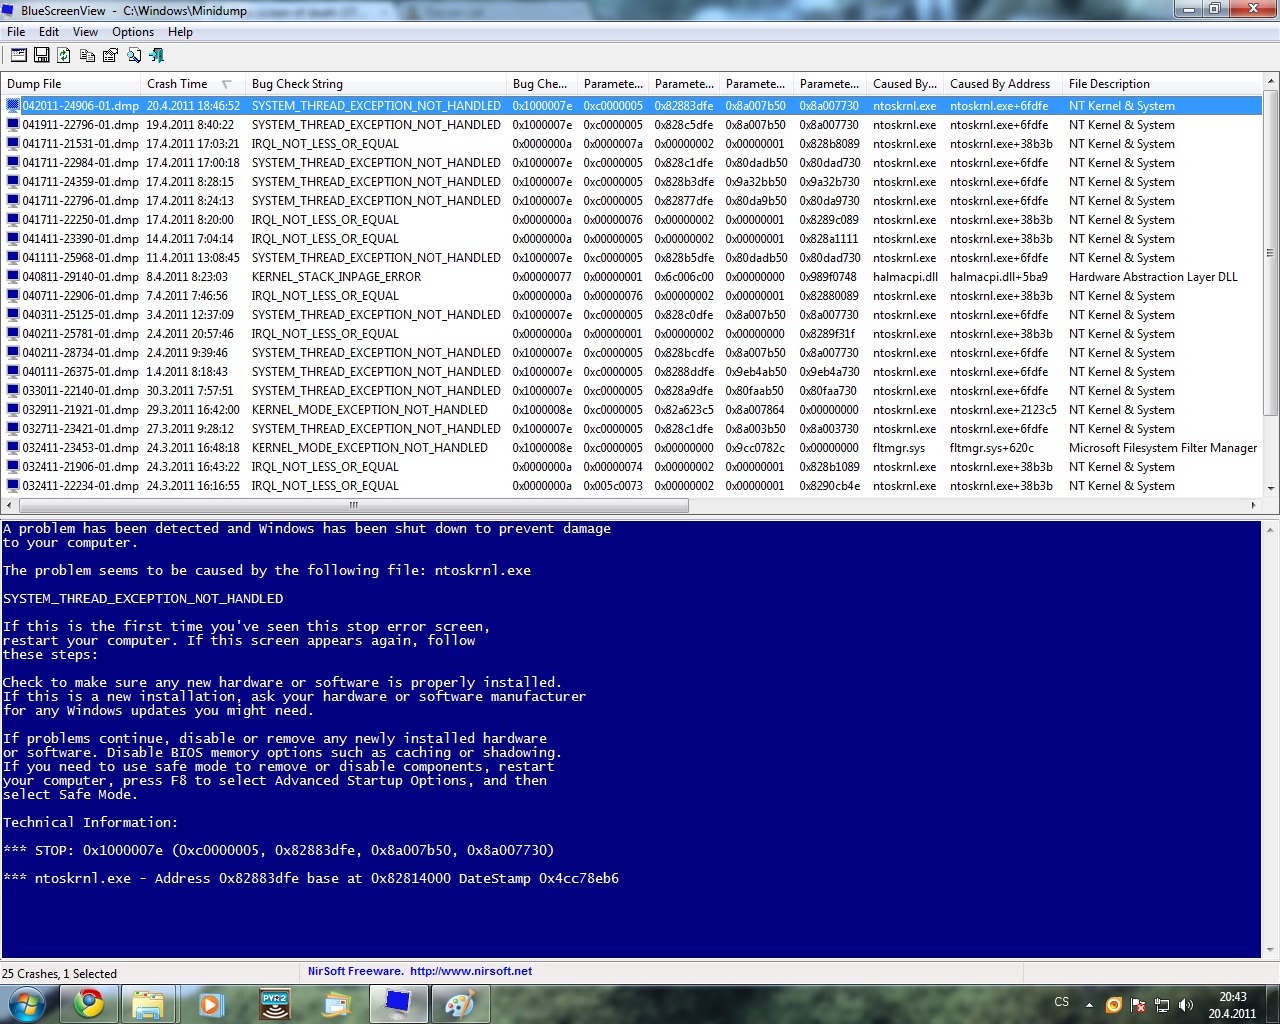1280x1024 pixels.
Task: Click the crash list scroll-down arrow
Action: (x=1271, y=489)
